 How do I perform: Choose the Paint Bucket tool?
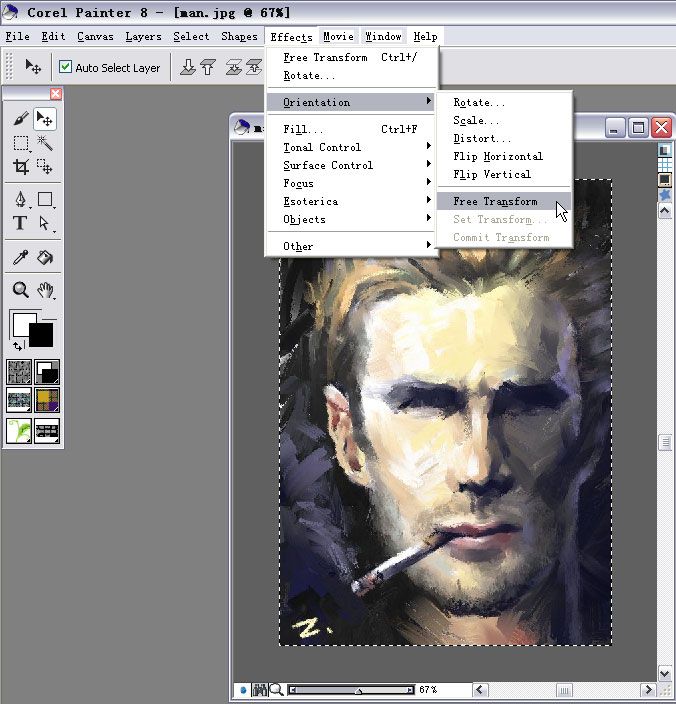45,257
